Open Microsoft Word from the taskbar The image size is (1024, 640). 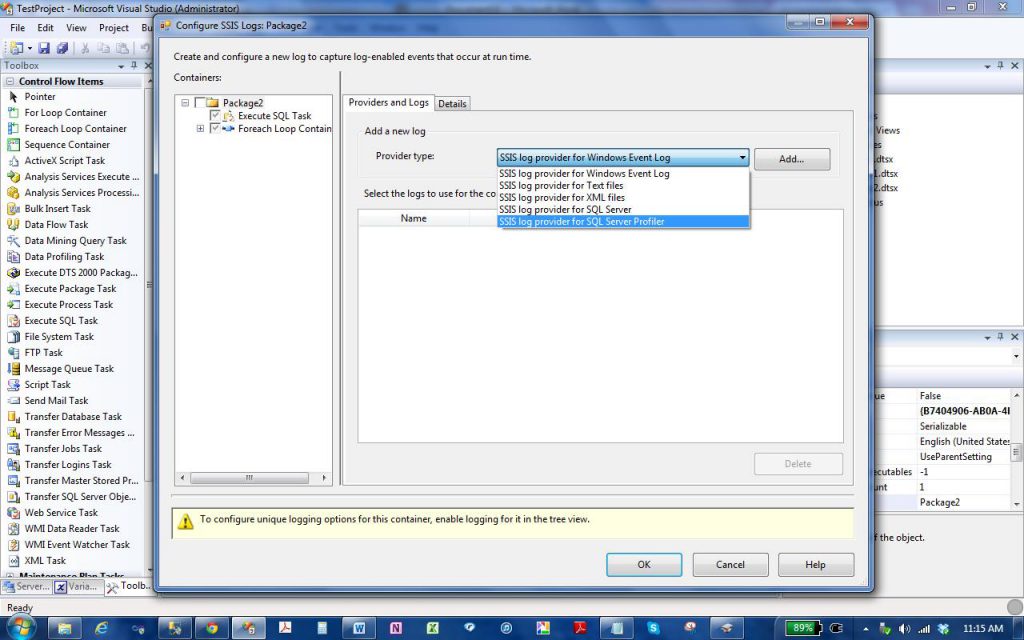coord(359,628)
